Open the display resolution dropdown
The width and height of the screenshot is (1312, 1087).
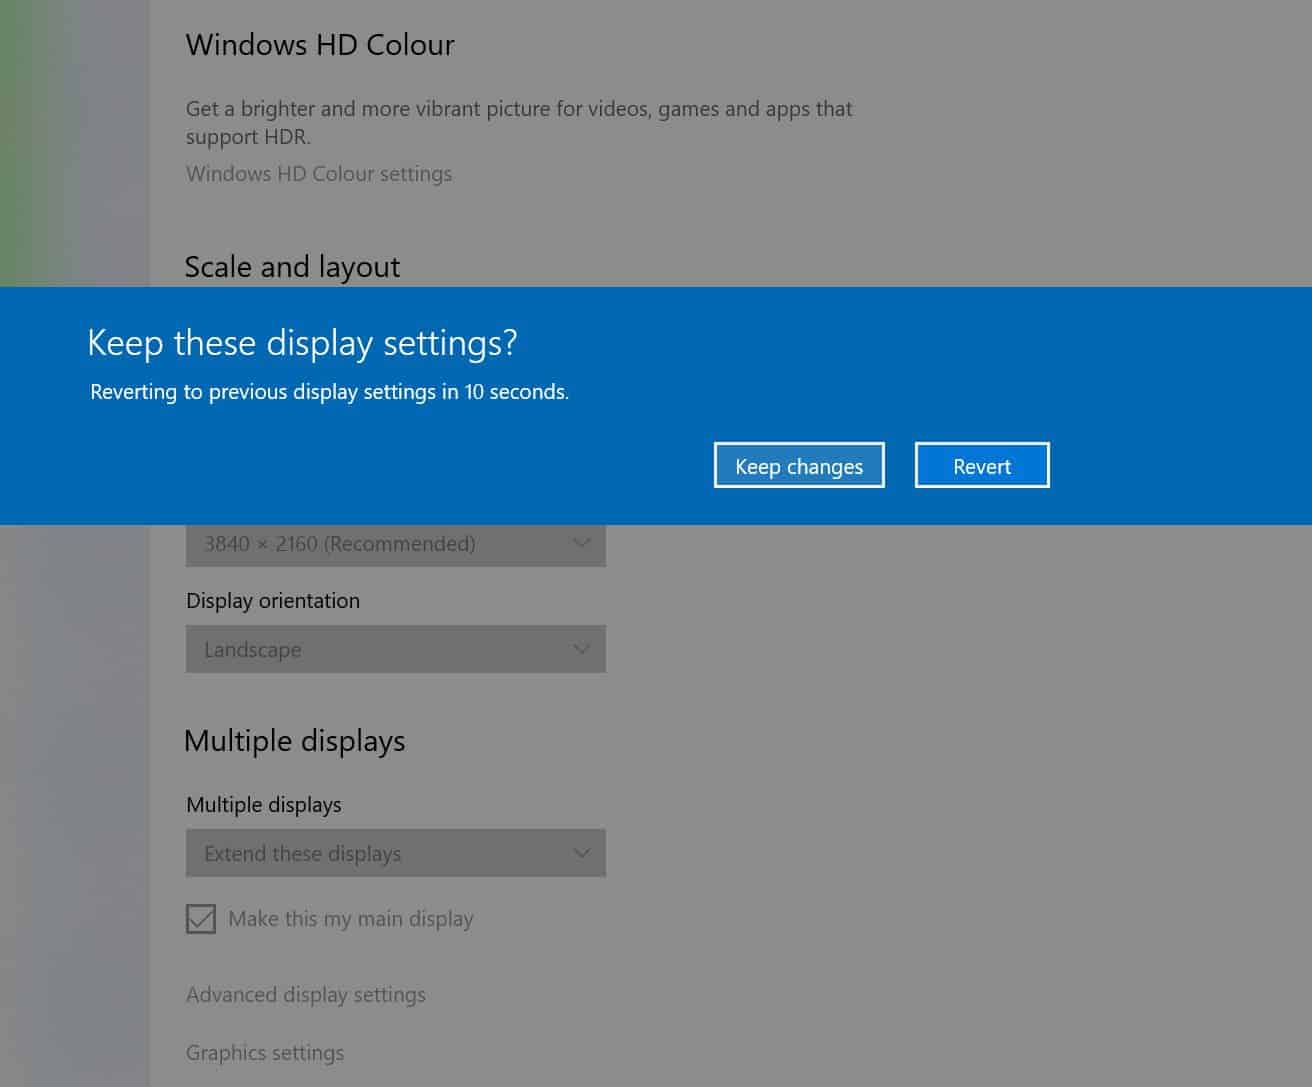click(395, 543)
